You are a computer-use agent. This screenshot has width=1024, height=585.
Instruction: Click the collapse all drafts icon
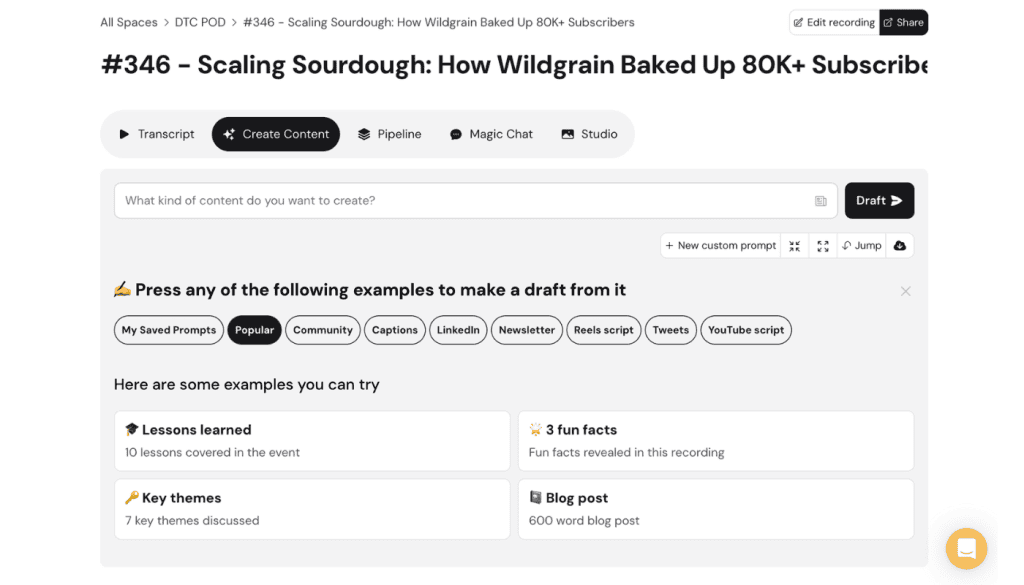[795, 246]
